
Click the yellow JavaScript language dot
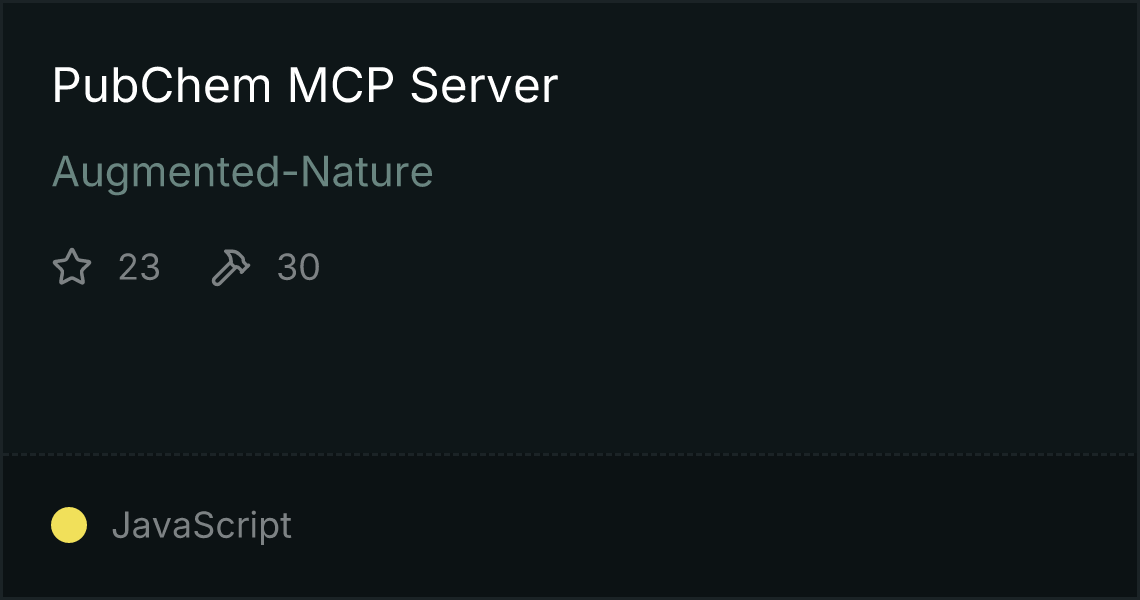69,525
